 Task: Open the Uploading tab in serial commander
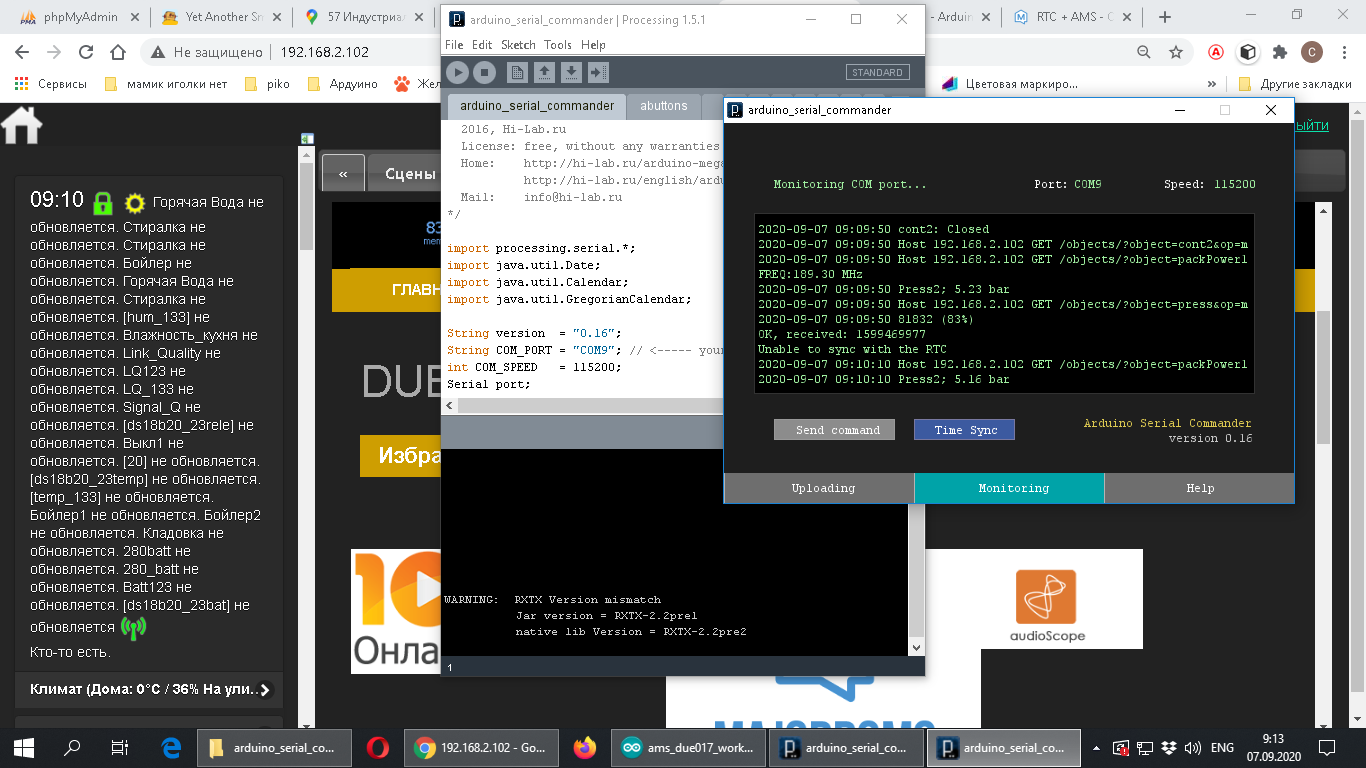[822, 488]
